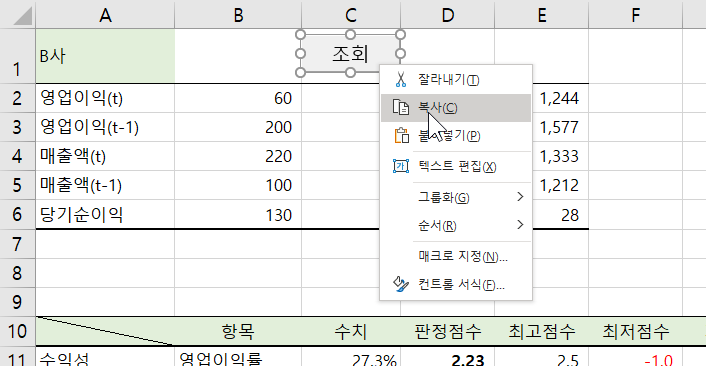Viewport: 706px width, 366px height.
Task: Select row 6 header
Action: pos(17,214)
